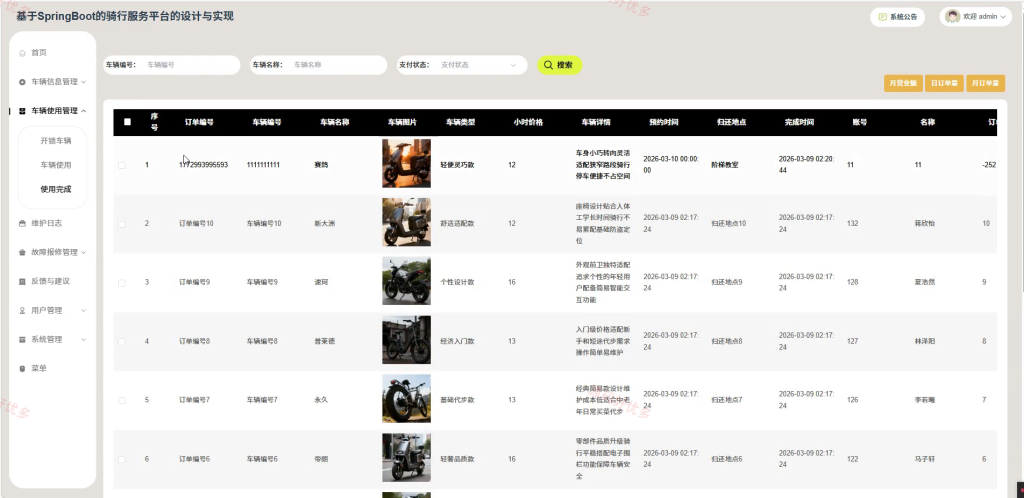Click the 完成时间 column header
The width and height of the screenshot is (1024, 498).
click(799, 122)
